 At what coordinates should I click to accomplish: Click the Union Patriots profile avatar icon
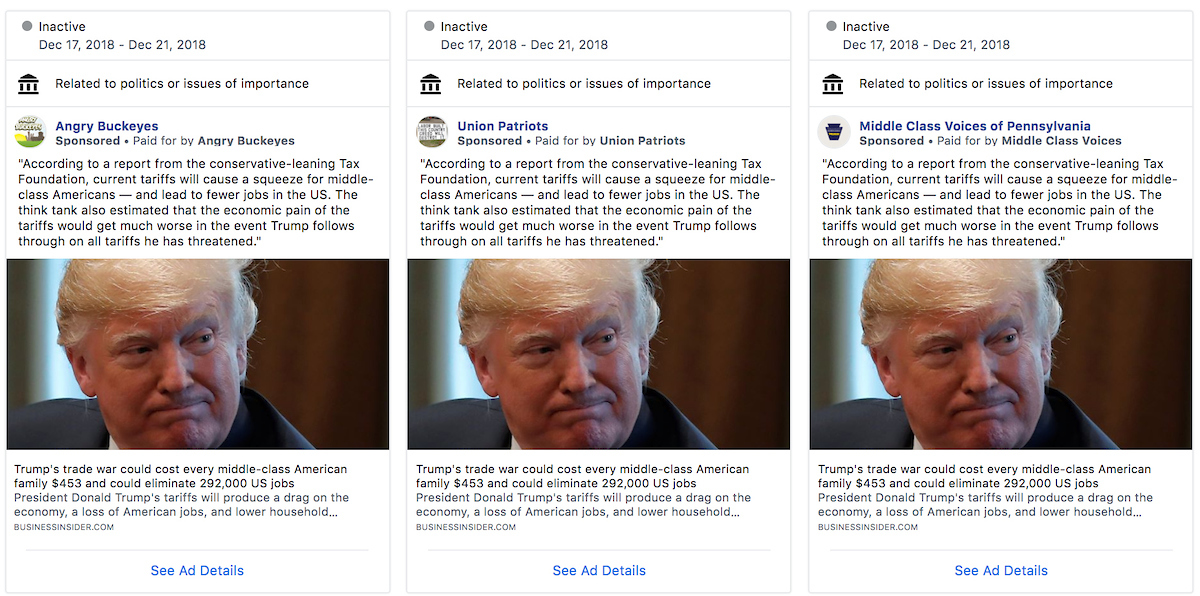pos(432,133)
